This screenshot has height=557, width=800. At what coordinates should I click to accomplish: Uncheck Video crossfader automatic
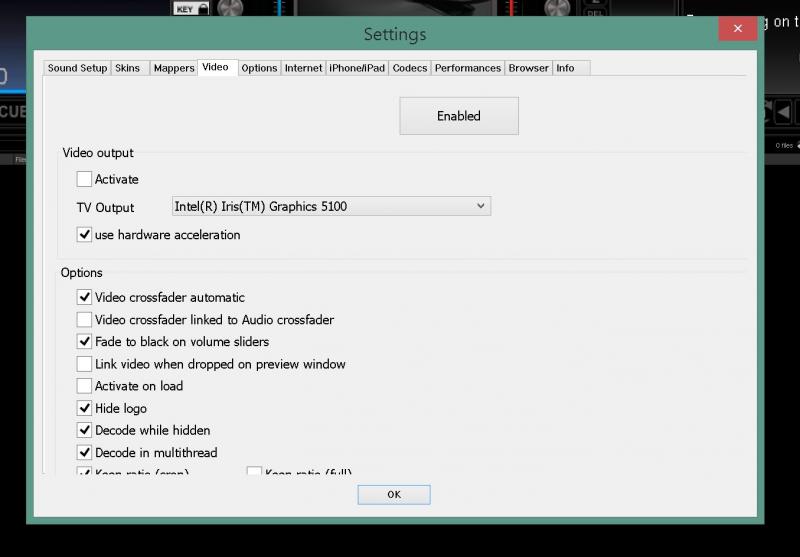[84, 297]
